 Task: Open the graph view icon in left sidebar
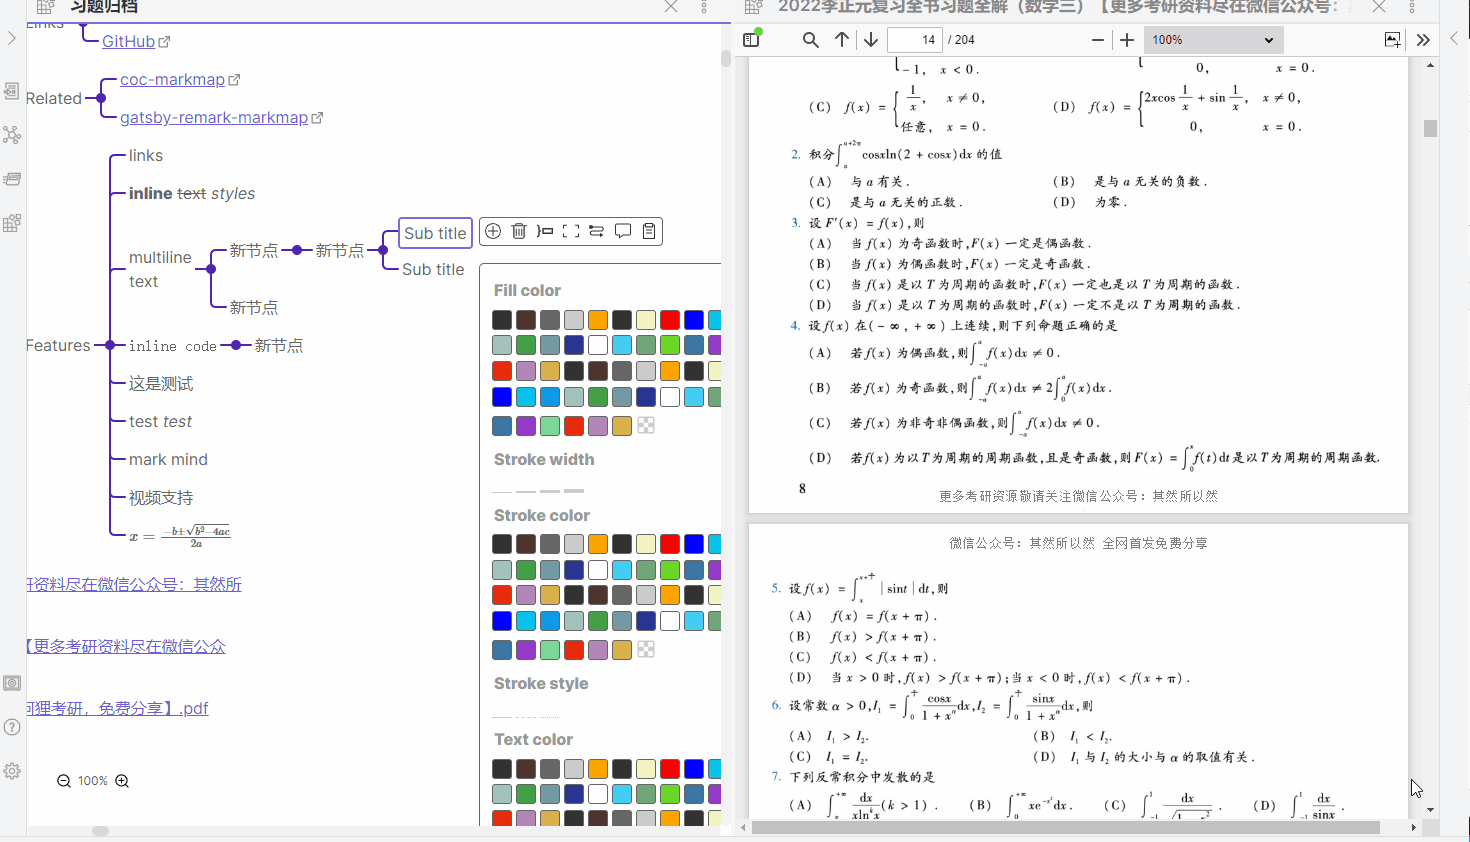12,135
